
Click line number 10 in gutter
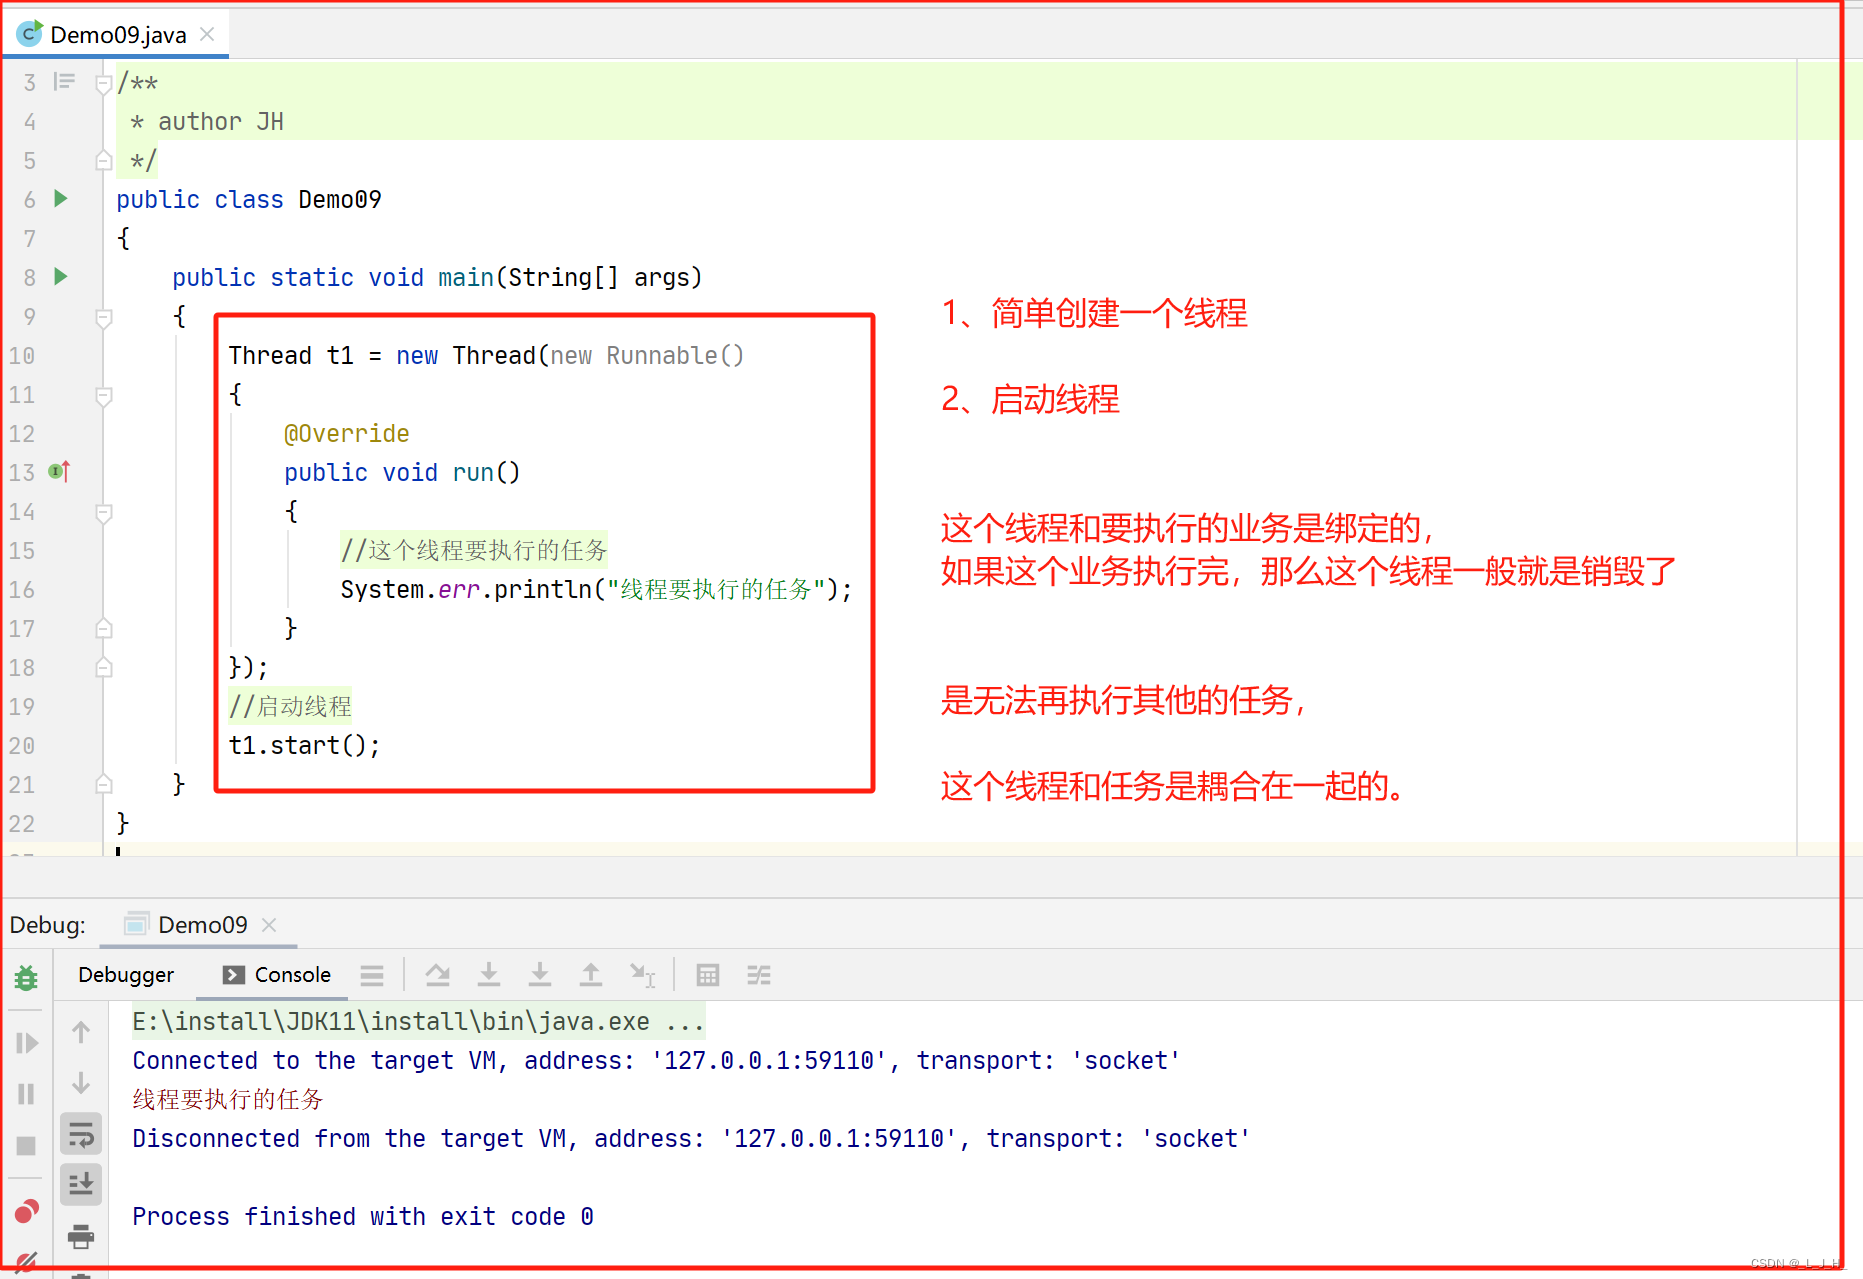(22, 356)
